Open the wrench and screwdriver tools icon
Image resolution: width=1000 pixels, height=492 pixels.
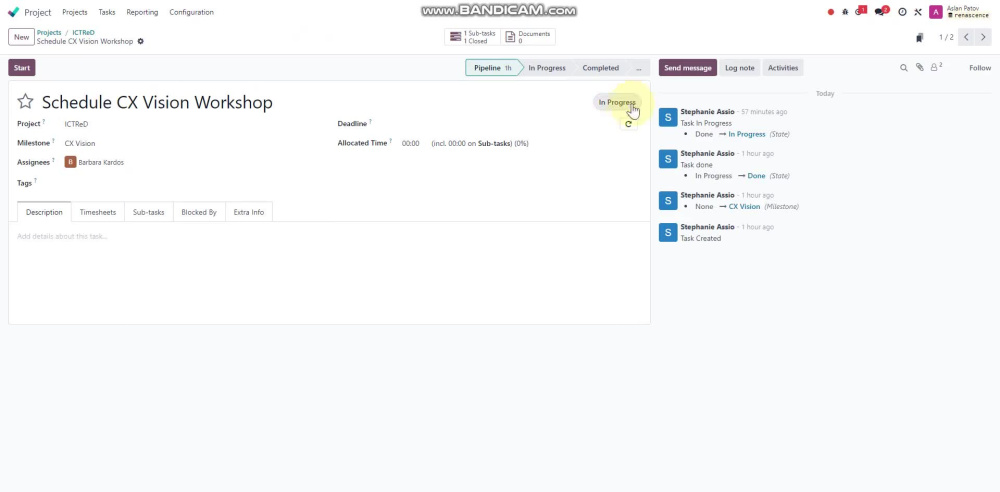(918, 12)
